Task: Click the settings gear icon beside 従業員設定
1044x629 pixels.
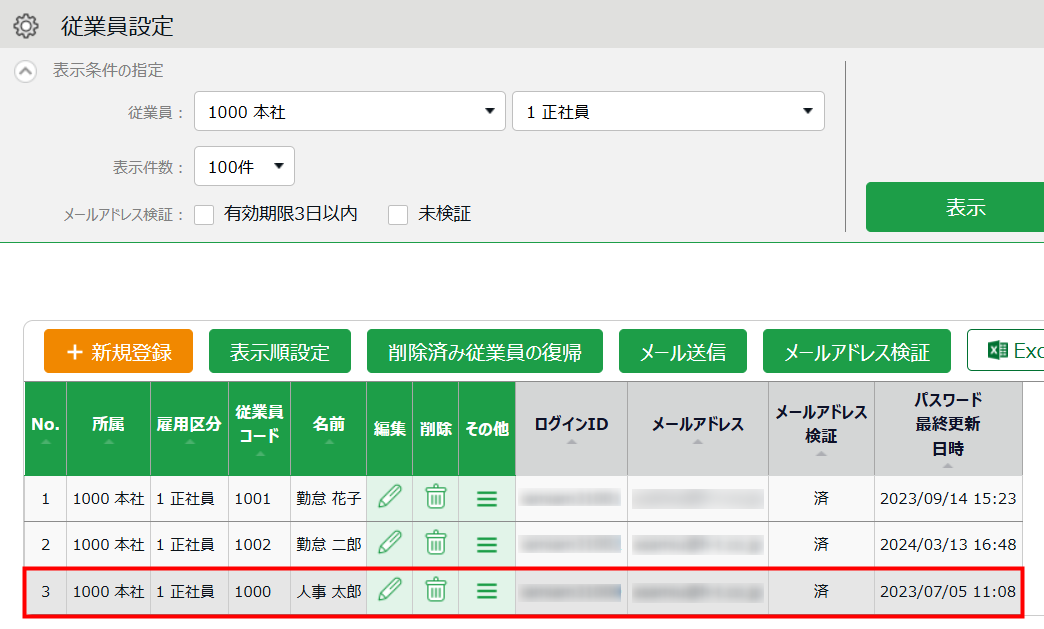Action: tap(26, 26)
